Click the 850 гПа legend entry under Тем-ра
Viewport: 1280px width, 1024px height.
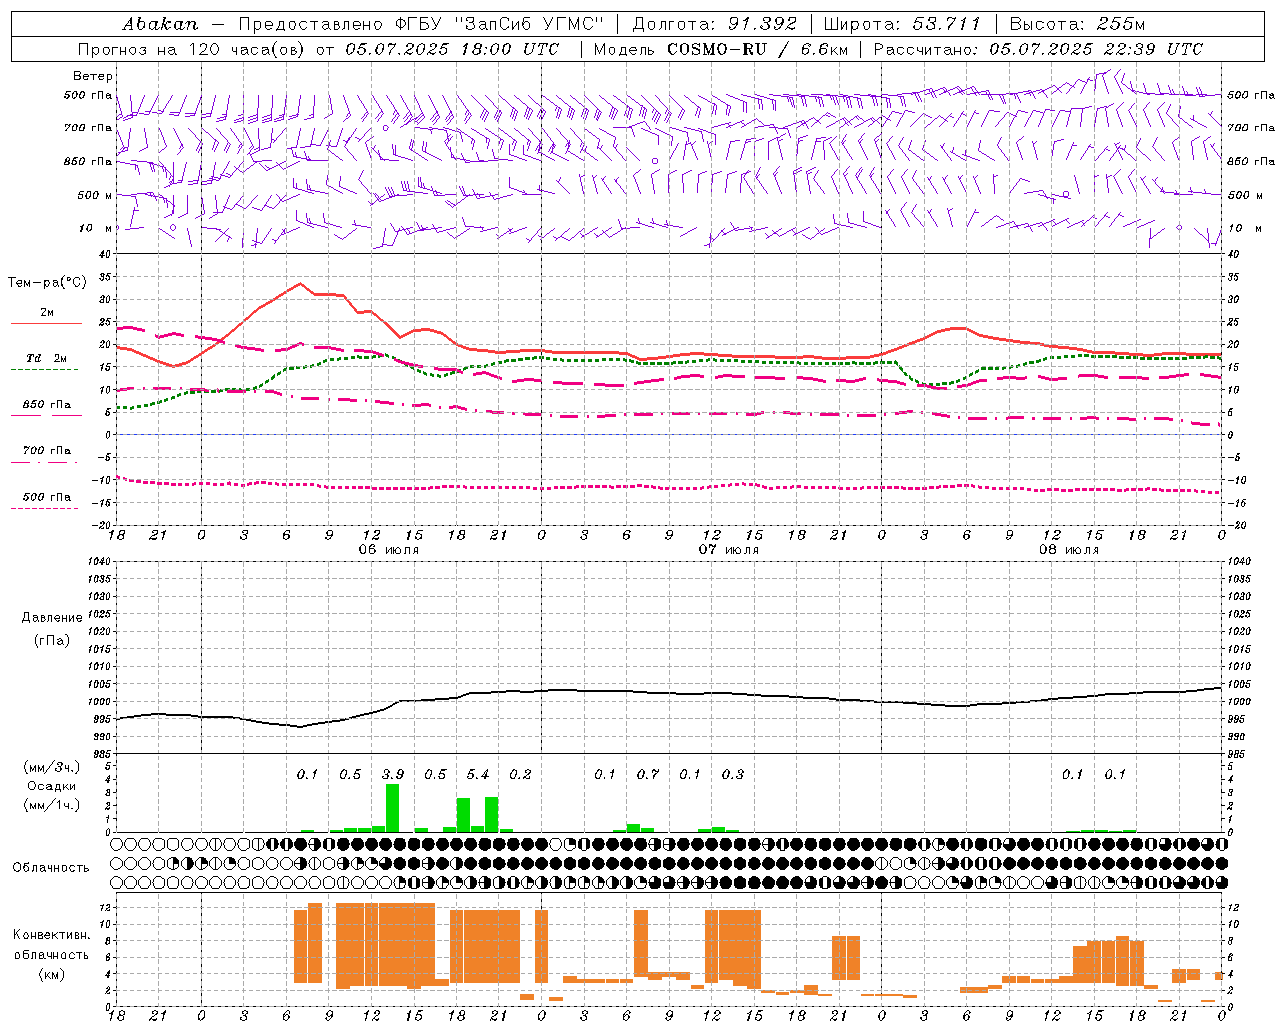click(x=47, y=405)
